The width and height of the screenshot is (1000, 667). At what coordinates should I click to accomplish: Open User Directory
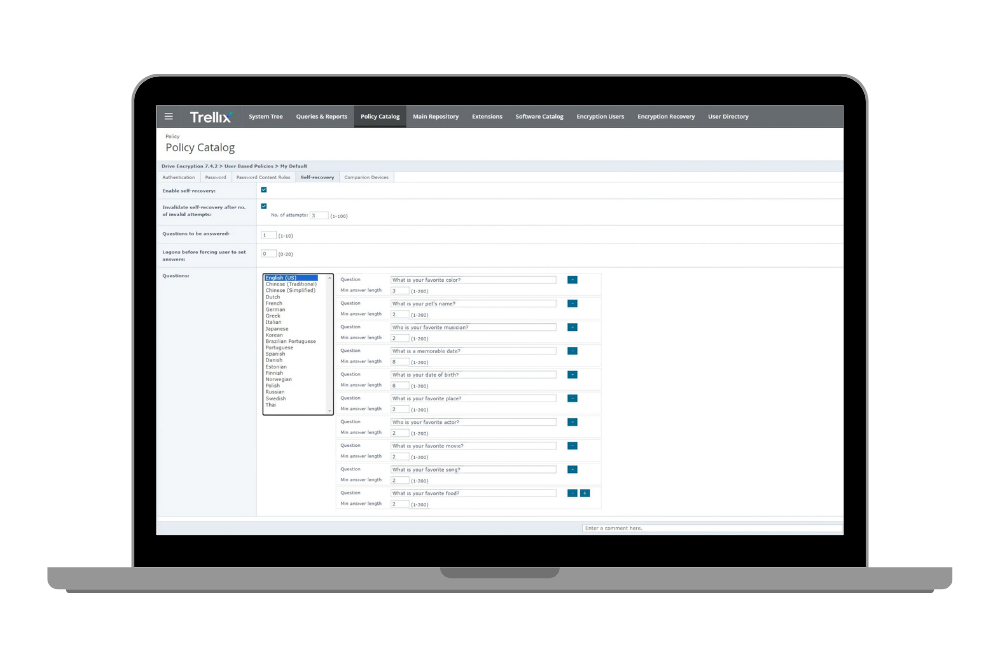(728, 117)
